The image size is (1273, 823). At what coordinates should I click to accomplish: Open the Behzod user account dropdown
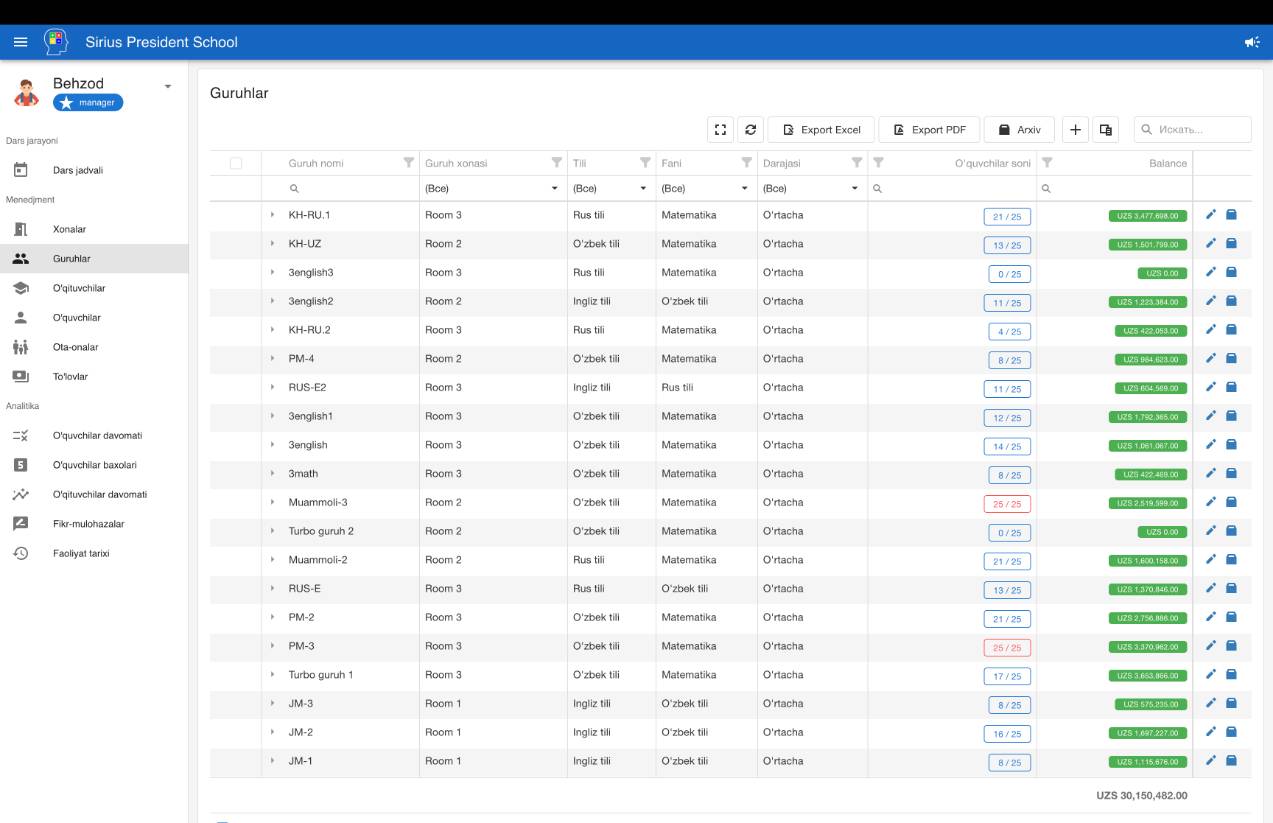(x=168, y=86)
